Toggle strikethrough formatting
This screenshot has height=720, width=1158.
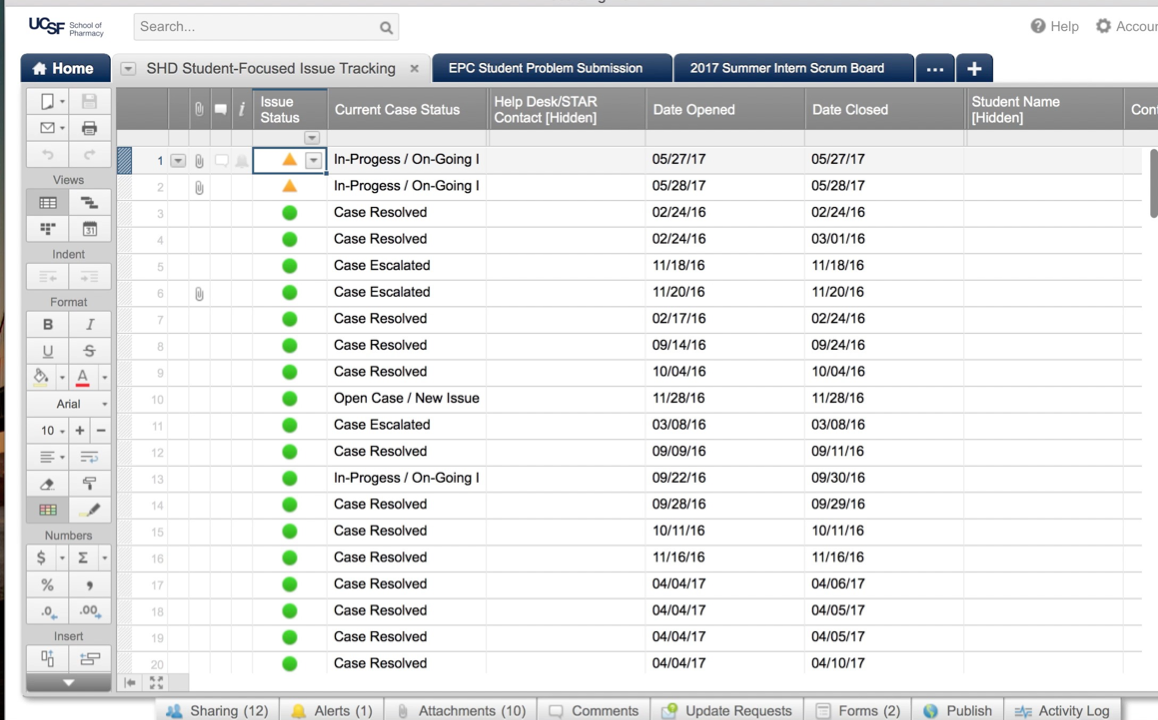pyautogui.click(x=89, y=351)
